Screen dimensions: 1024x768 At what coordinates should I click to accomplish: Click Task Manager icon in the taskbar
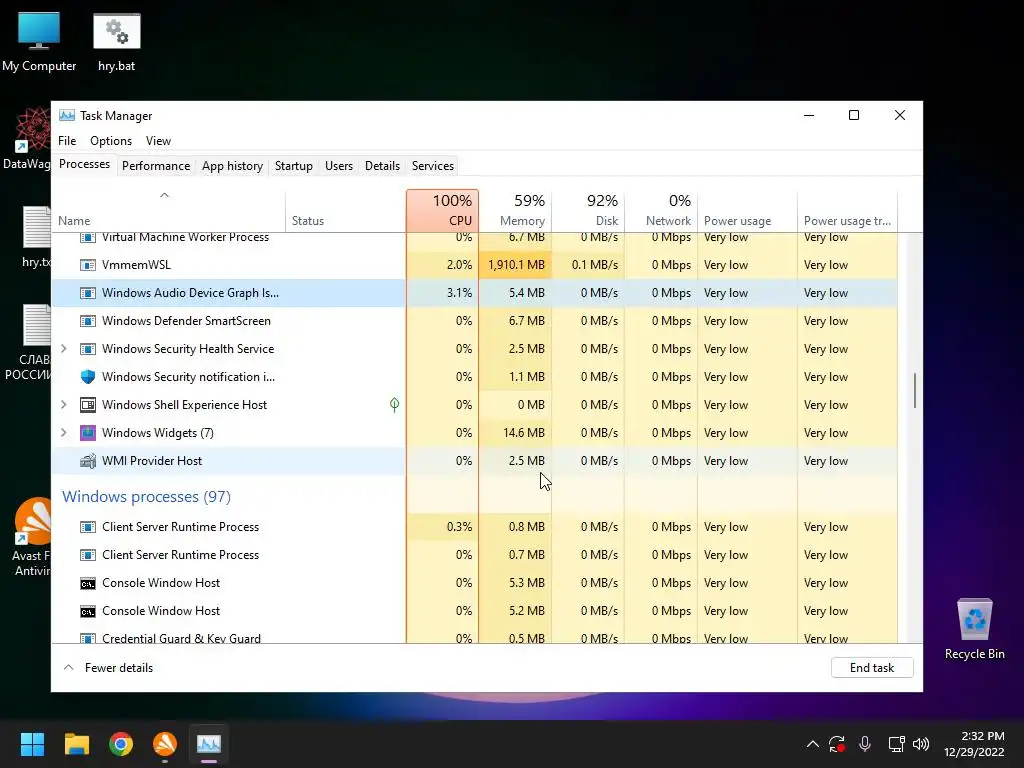209,744
